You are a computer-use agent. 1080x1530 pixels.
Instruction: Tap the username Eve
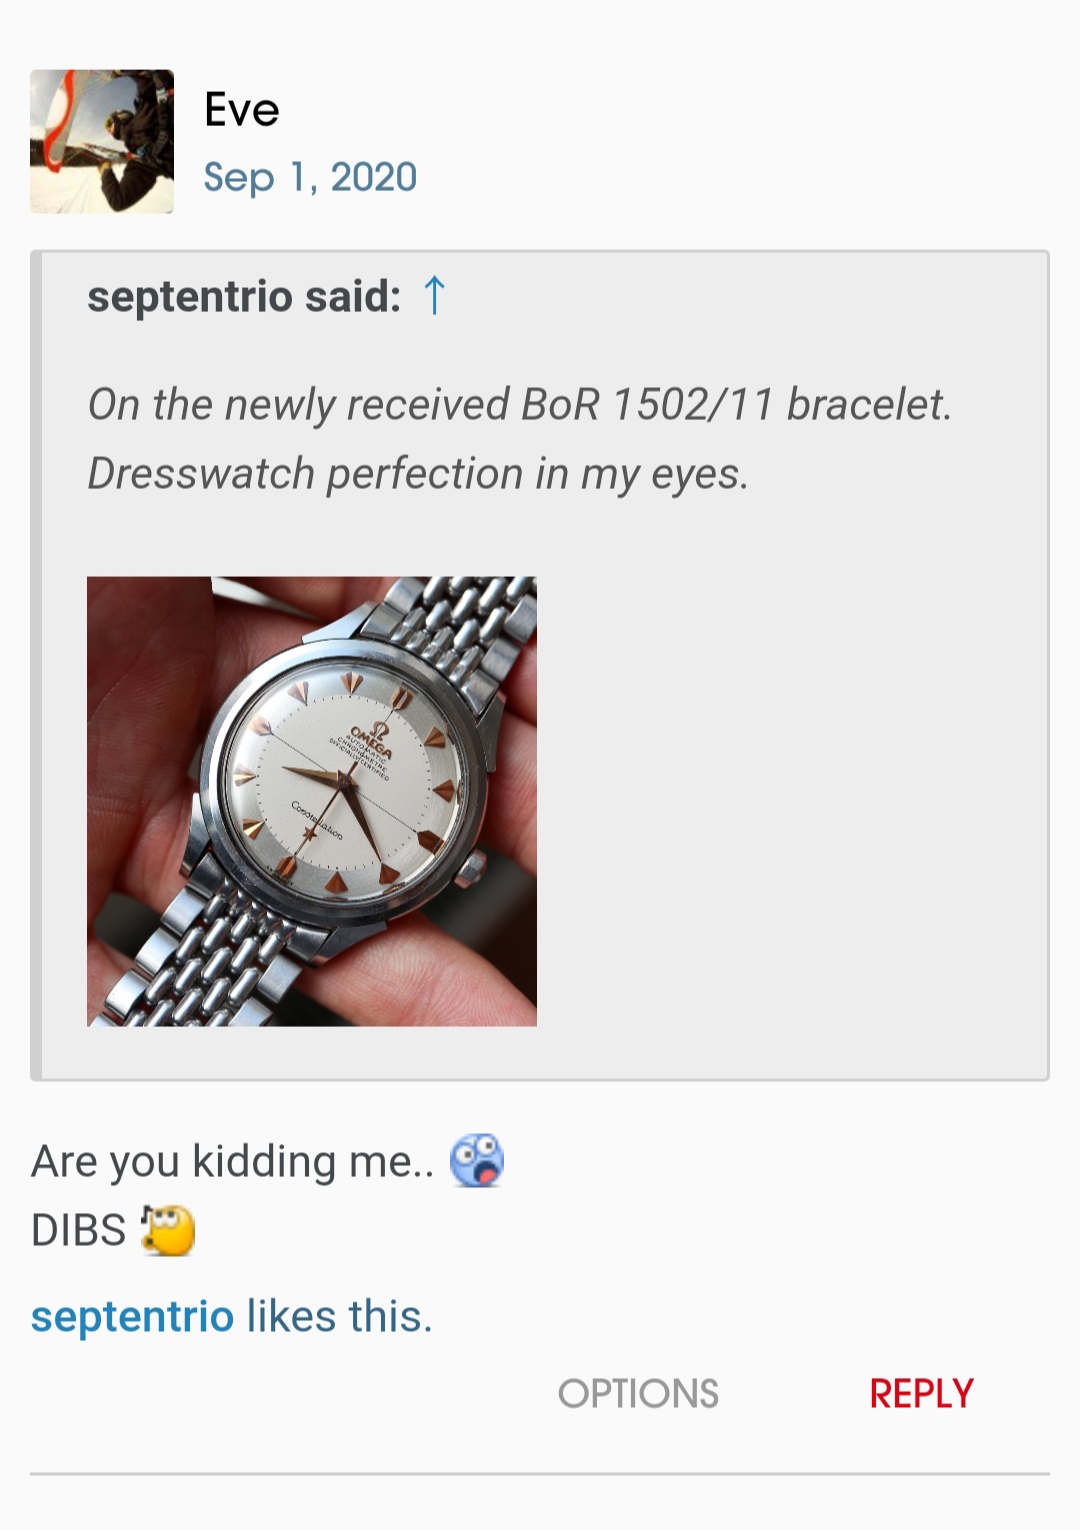[x=241, y=109]
